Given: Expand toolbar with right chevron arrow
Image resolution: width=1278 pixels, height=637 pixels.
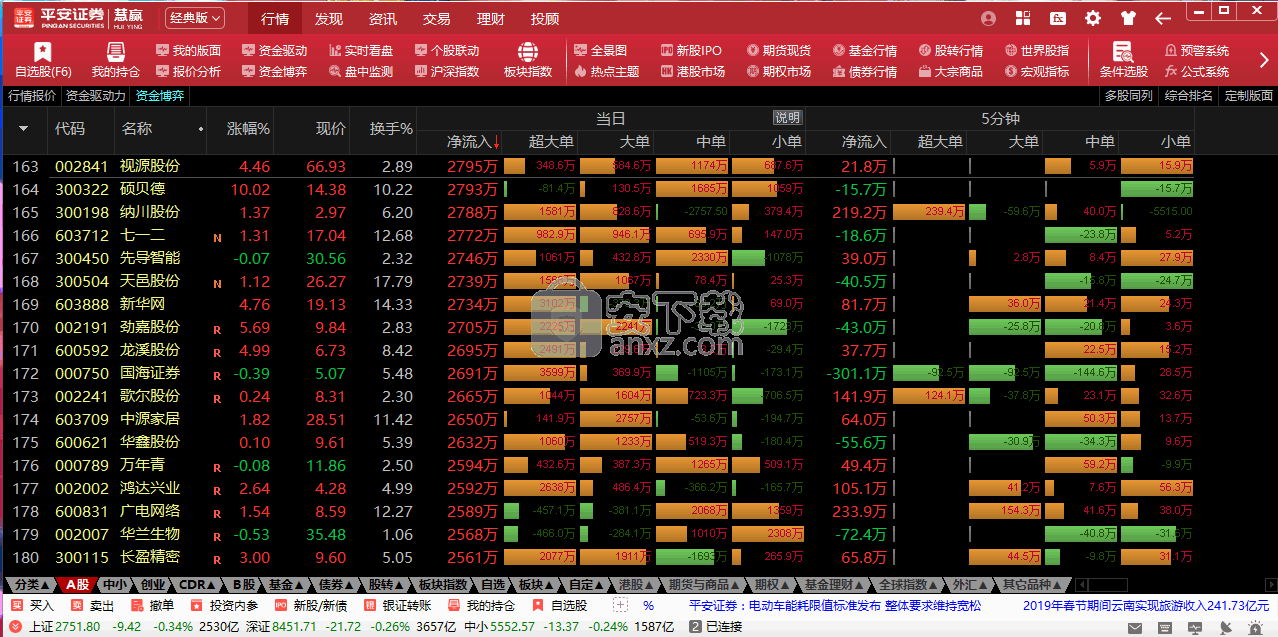Looking at the screenshot, I should click(1264, 60).
